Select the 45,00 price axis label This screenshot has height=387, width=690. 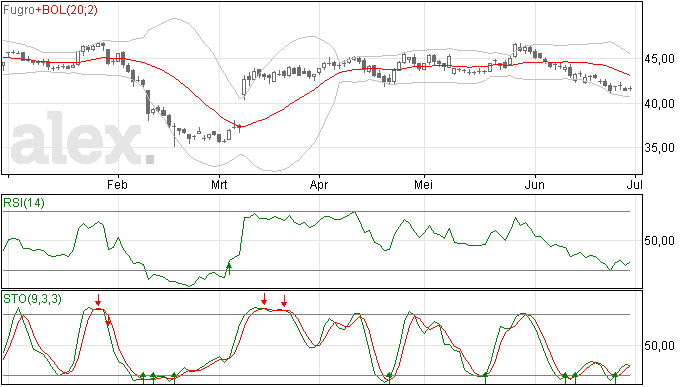pyautogui.click(x=659, y=59)
